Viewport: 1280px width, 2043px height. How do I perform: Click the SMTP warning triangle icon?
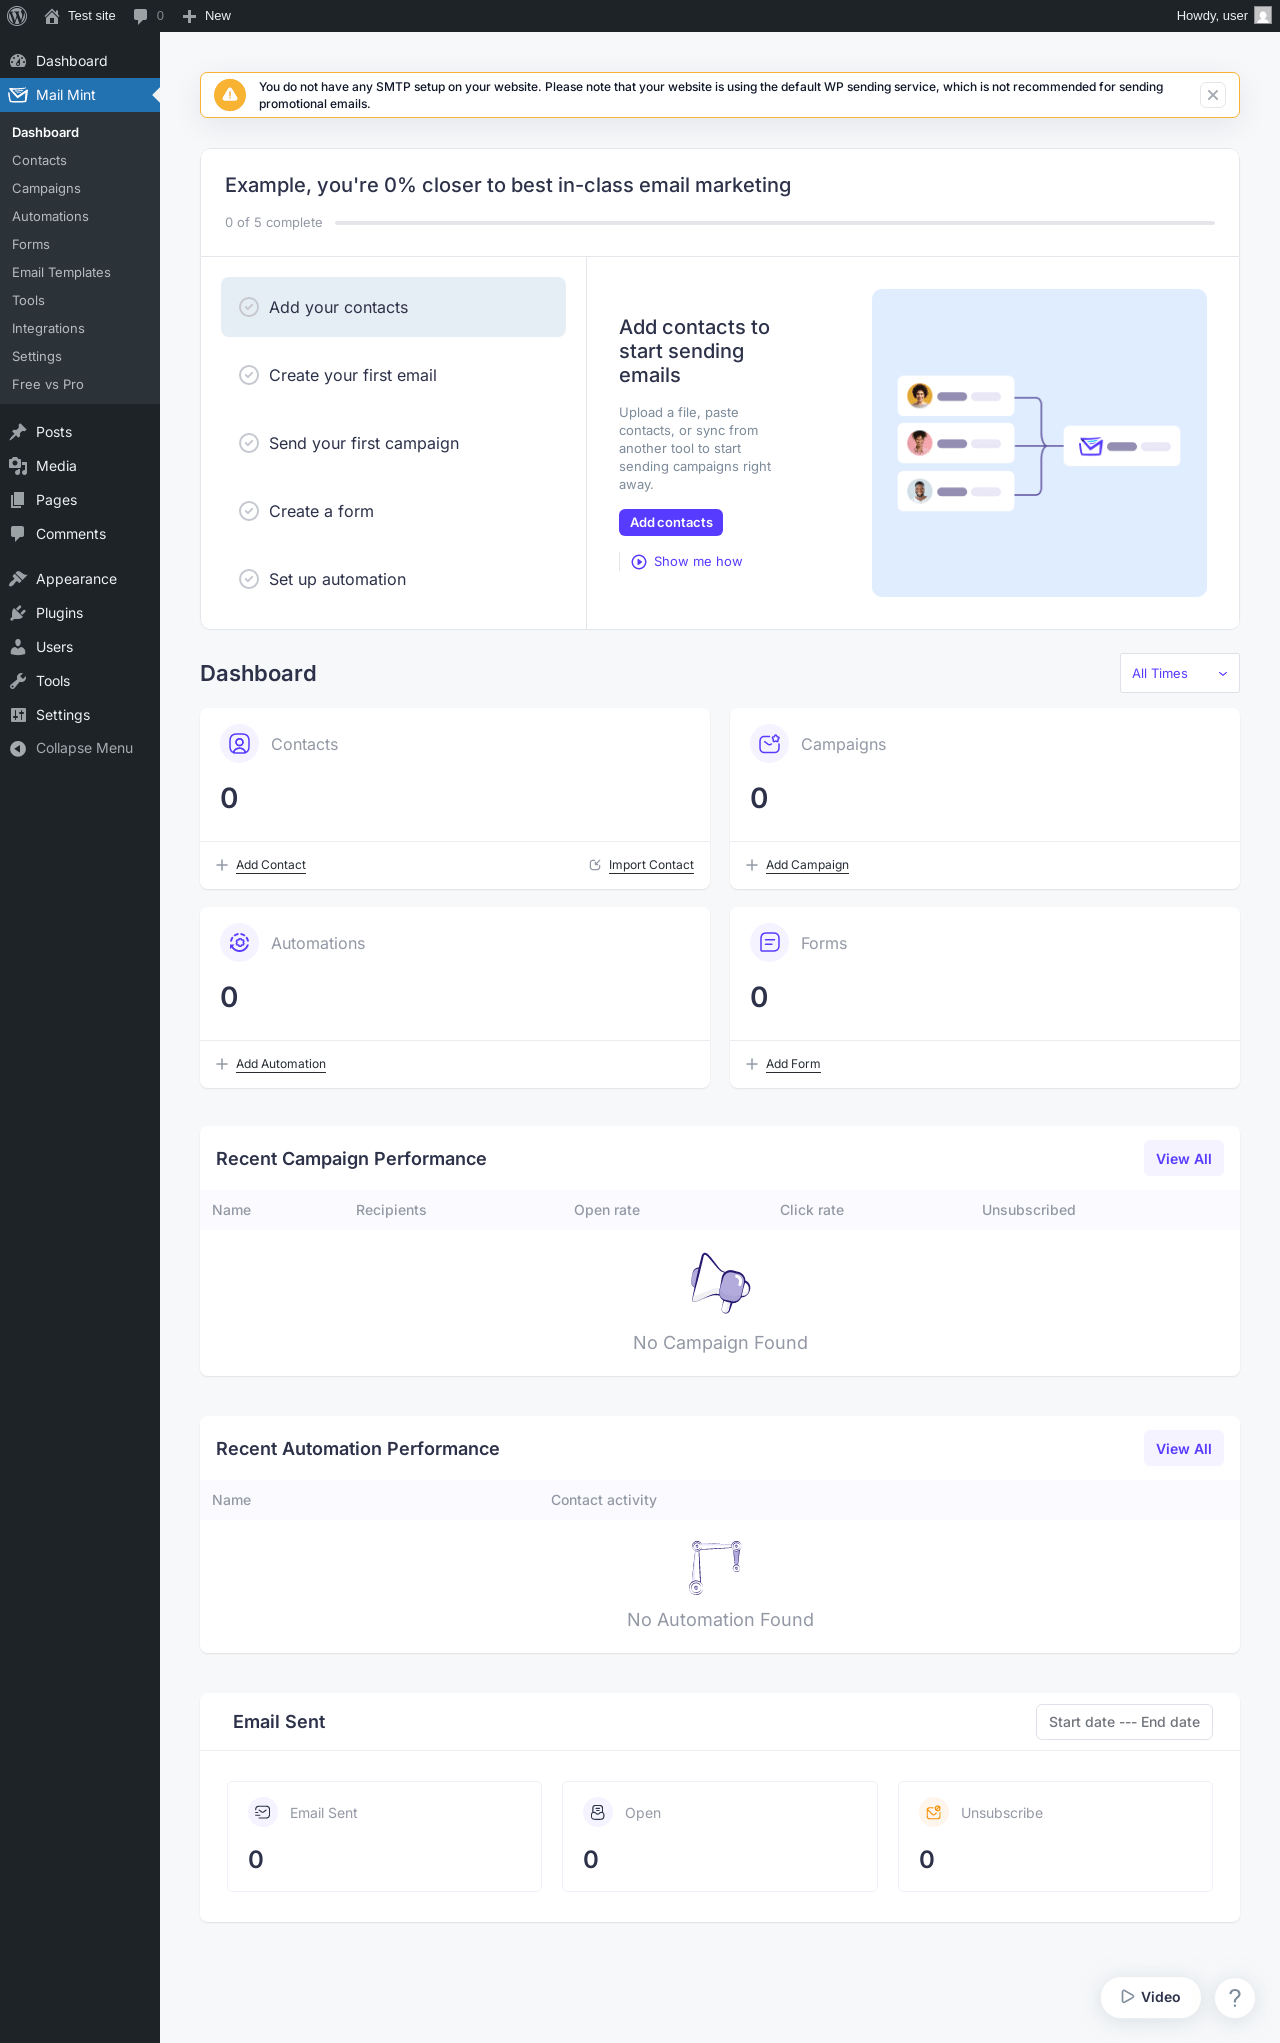pyautogui.click(x=230, y=95)
